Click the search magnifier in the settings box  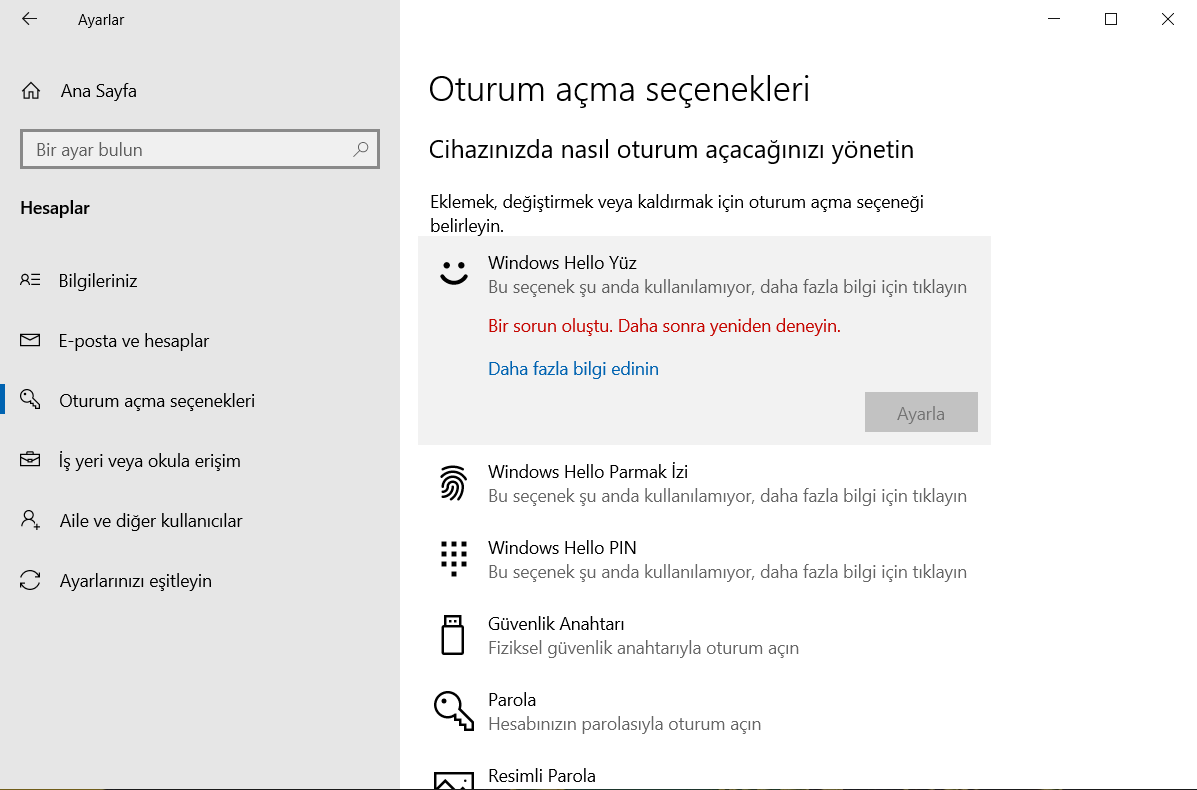[360, 149]
